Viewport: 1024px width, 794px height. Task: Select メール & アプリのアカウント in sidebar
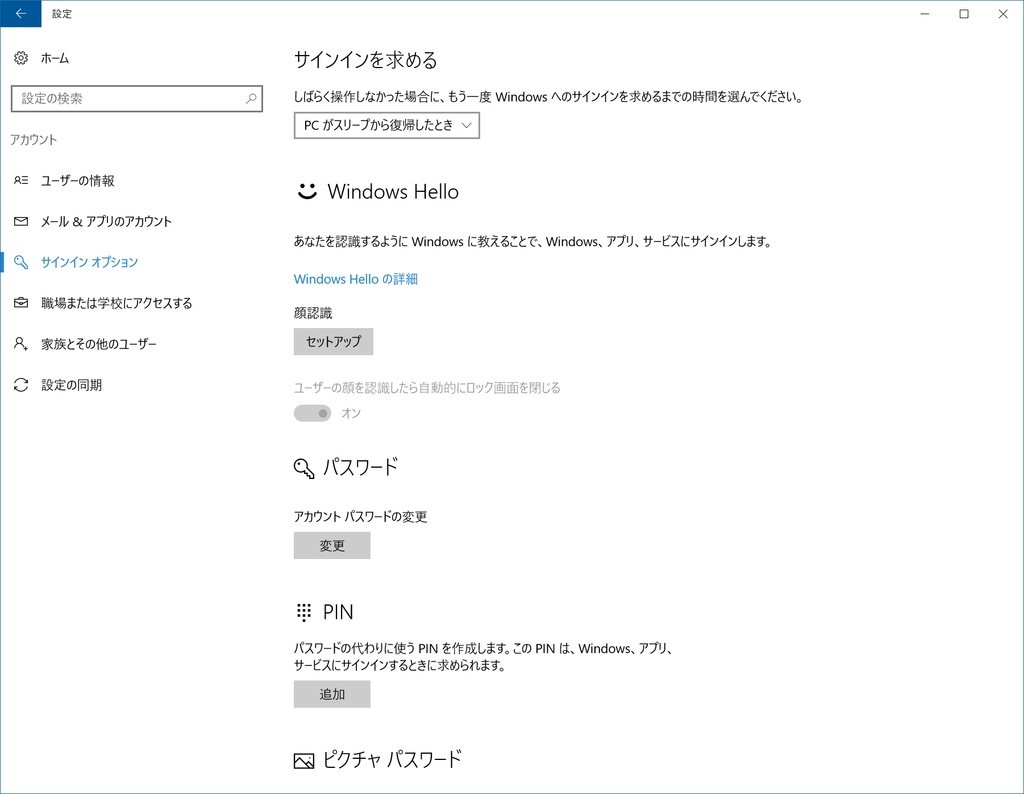[x=106, y=221]
